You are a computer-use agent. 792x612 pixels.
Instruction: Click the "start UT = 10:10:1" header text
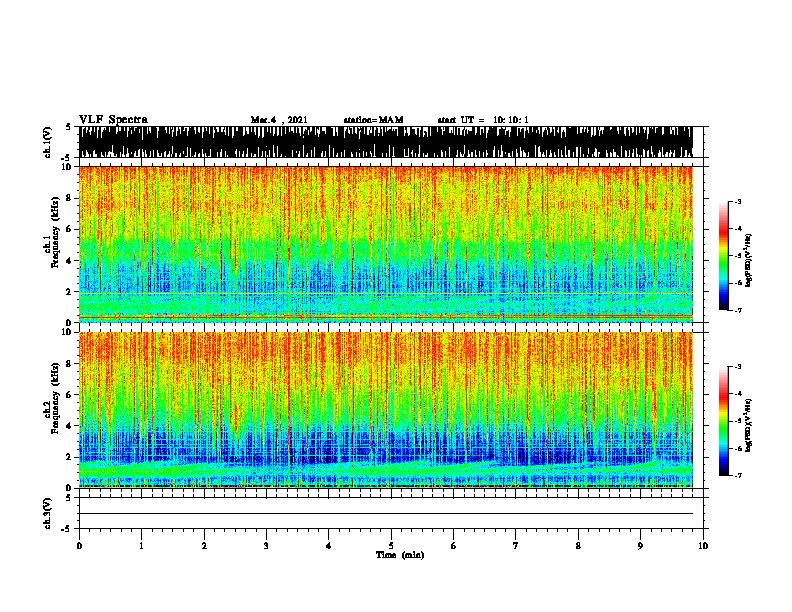482,120
